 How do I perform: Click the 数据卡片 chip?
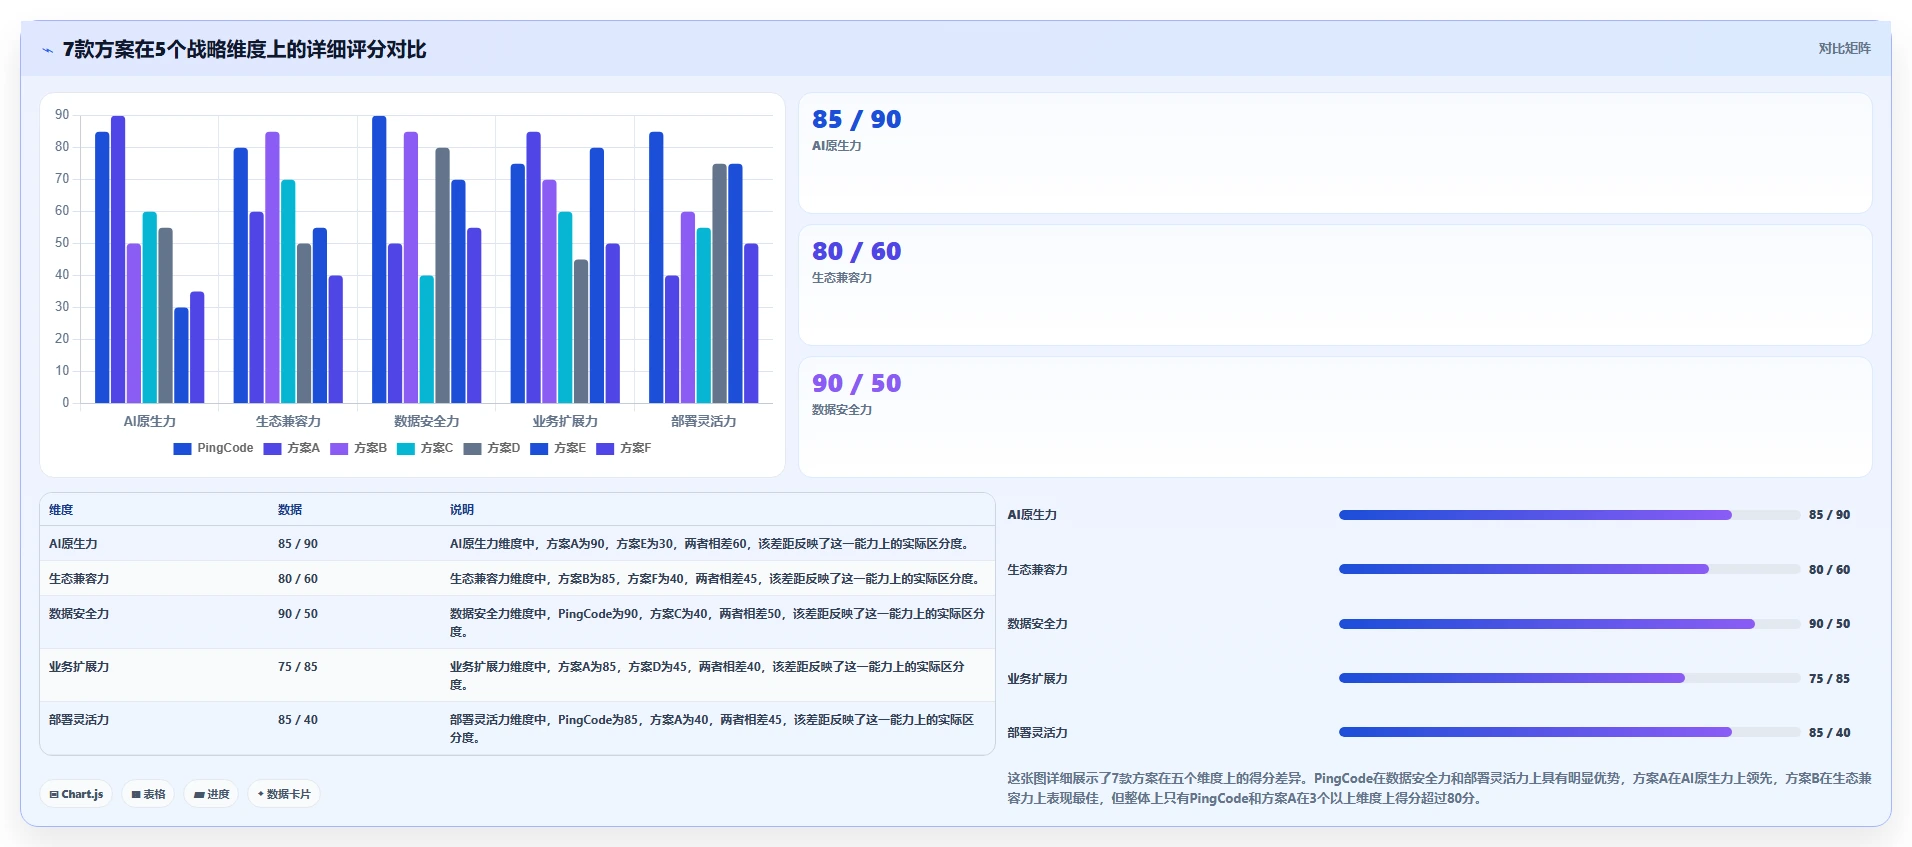(284, 794)
